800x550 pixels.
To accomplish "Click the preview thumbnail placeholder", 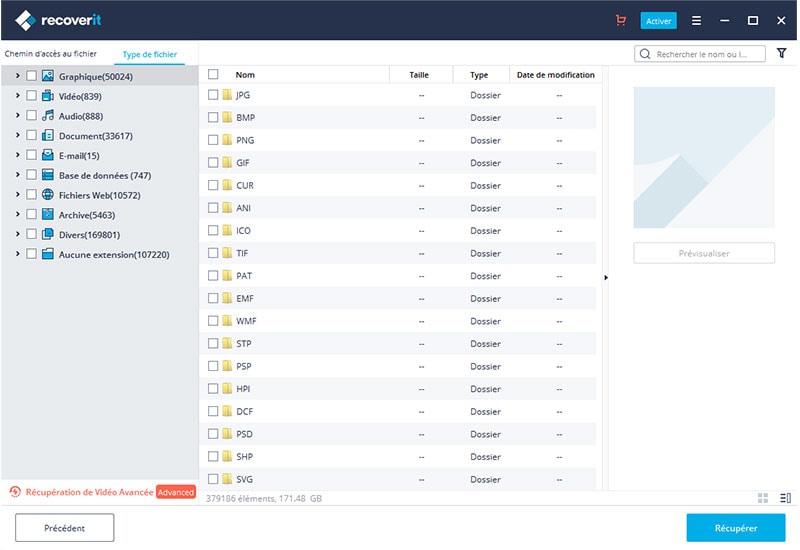I will click(x=704, y=157).
